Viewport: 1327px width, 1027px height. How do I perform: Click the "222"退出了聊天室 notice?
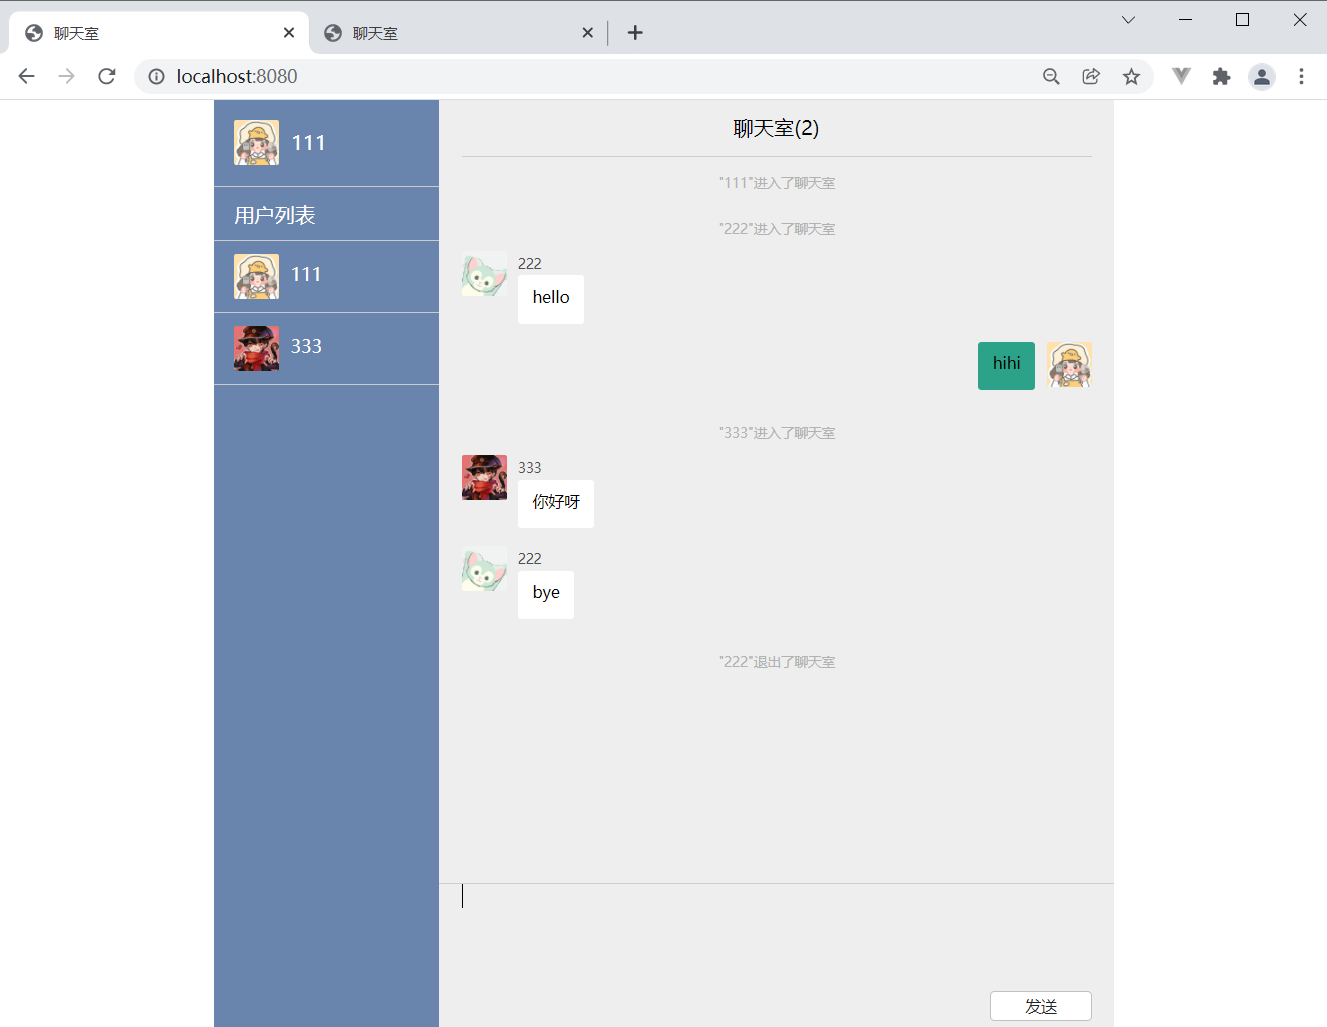point(777,662)
